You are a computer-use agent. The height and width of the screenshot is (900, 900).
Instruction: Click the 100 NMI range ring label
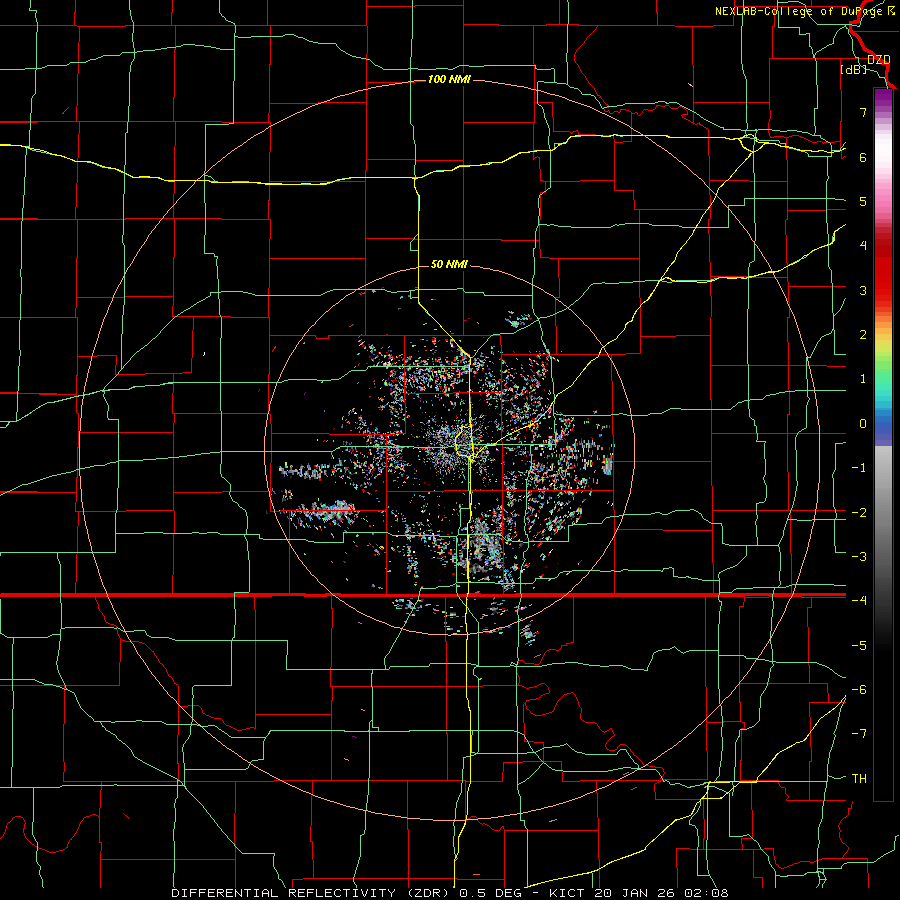449,79
